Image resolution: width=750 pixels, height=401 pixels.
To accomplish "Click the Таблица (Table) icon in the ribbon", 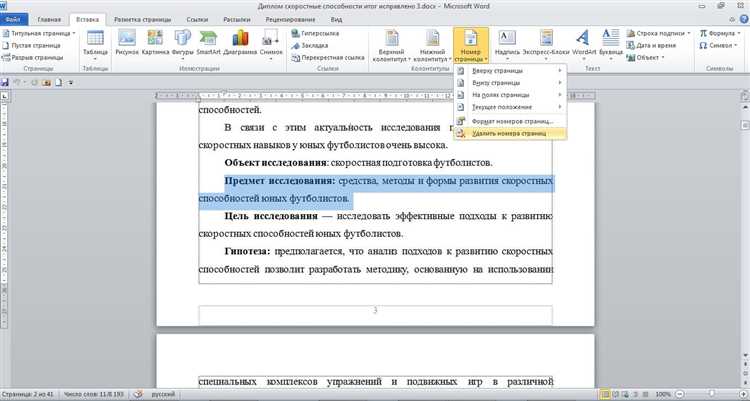I will [95, 43].
